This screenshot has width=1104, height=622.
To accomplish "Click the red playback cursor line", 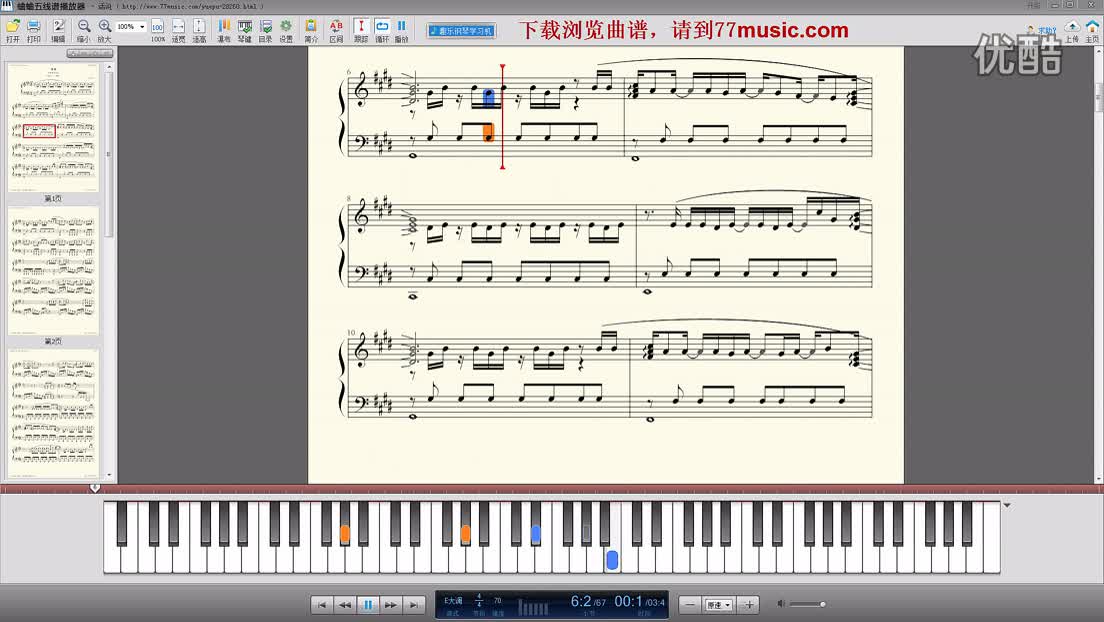I will click(502, 117).
